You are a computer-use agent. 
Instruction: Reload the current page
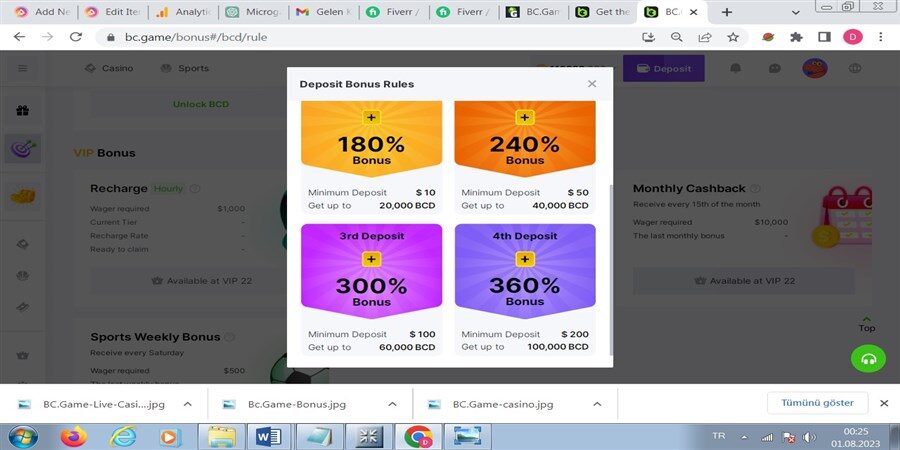click(x=76, y=37)
